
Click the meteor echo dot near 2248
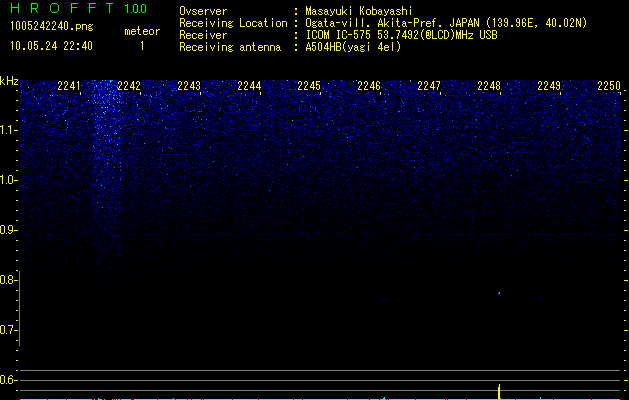499,293
